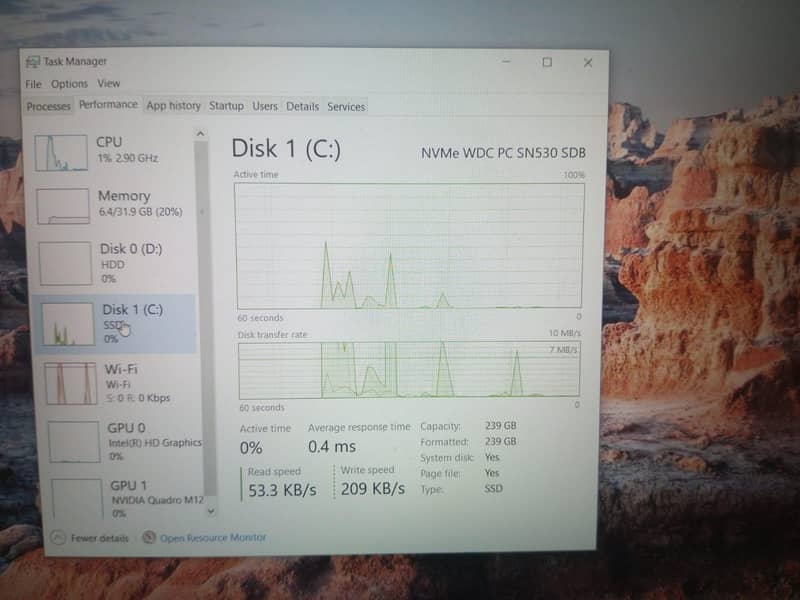Click the Resource Monitor icon
Screen dimensions: 800x600
click(x=149, y=537)
